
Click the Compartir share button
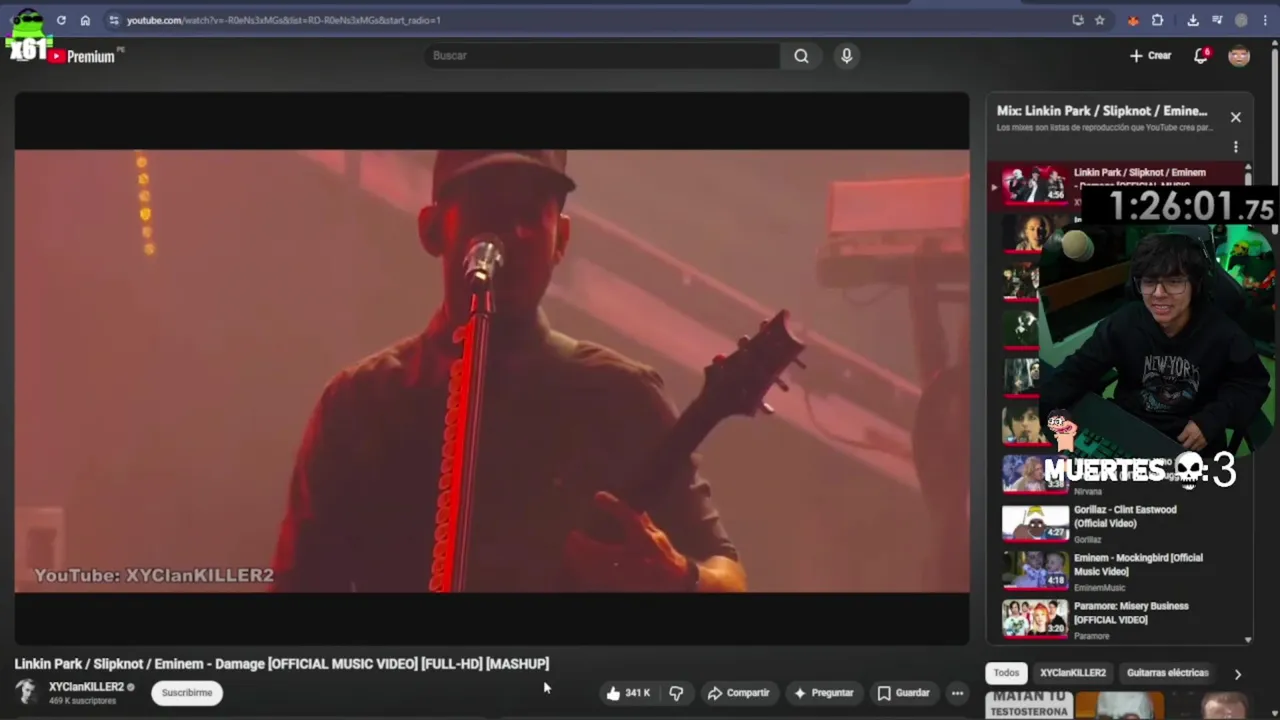coord(739,692)
